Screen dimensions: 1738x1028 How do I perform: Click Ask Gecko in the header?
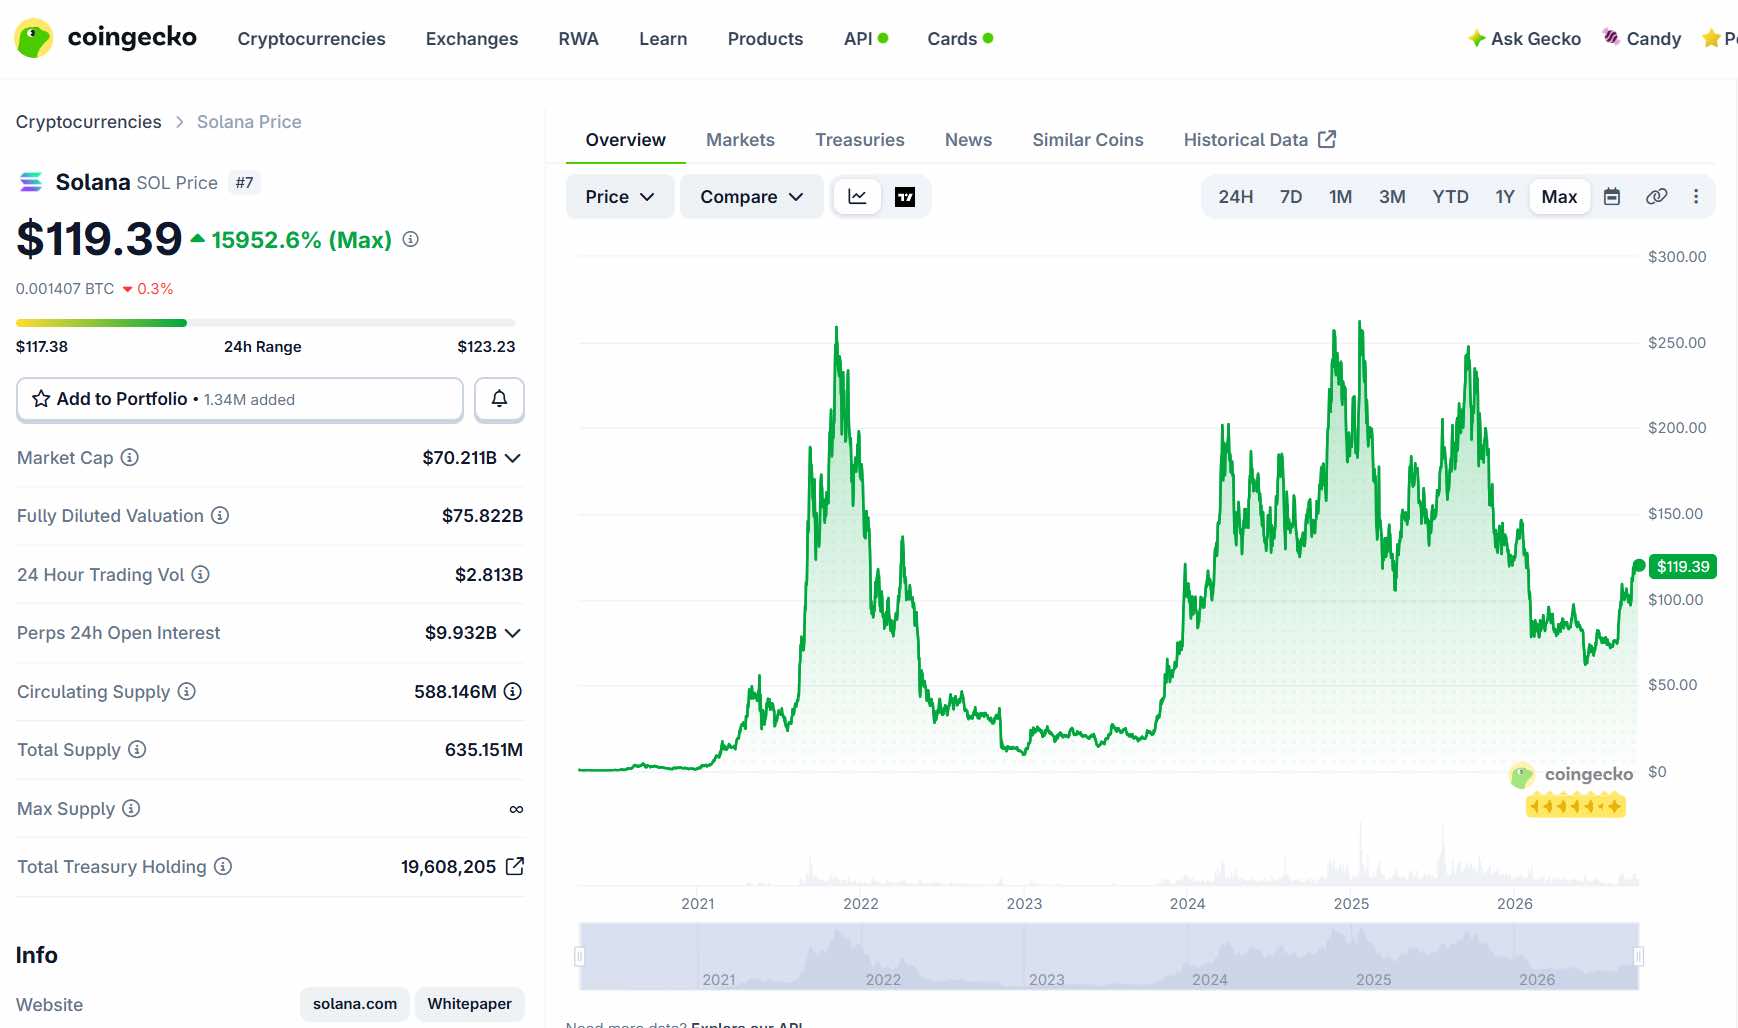click(x=1524, y=39)
